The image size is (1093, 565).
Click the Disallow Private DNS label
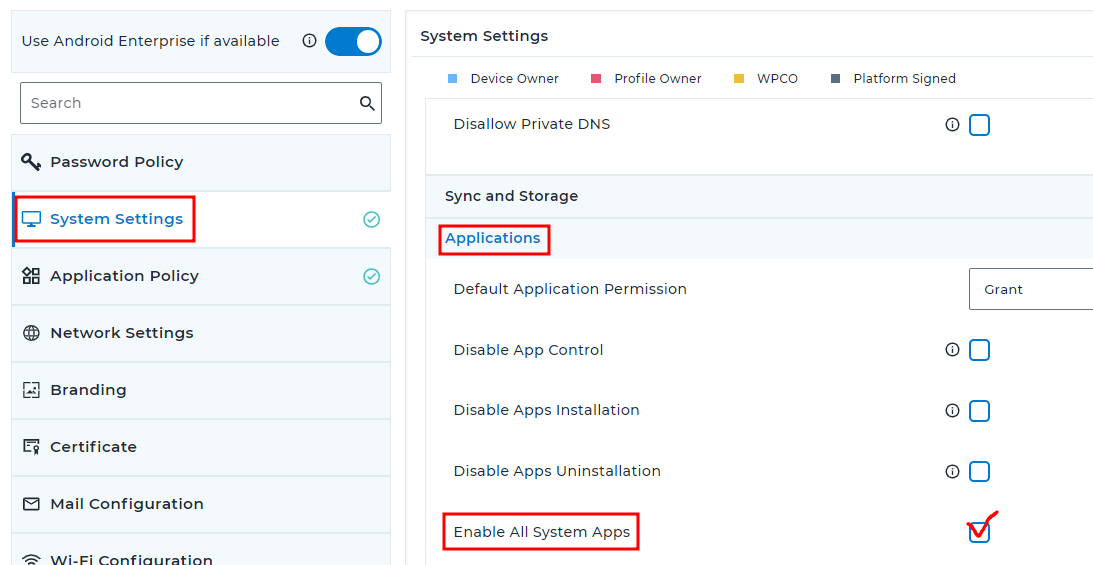point(532,124)
